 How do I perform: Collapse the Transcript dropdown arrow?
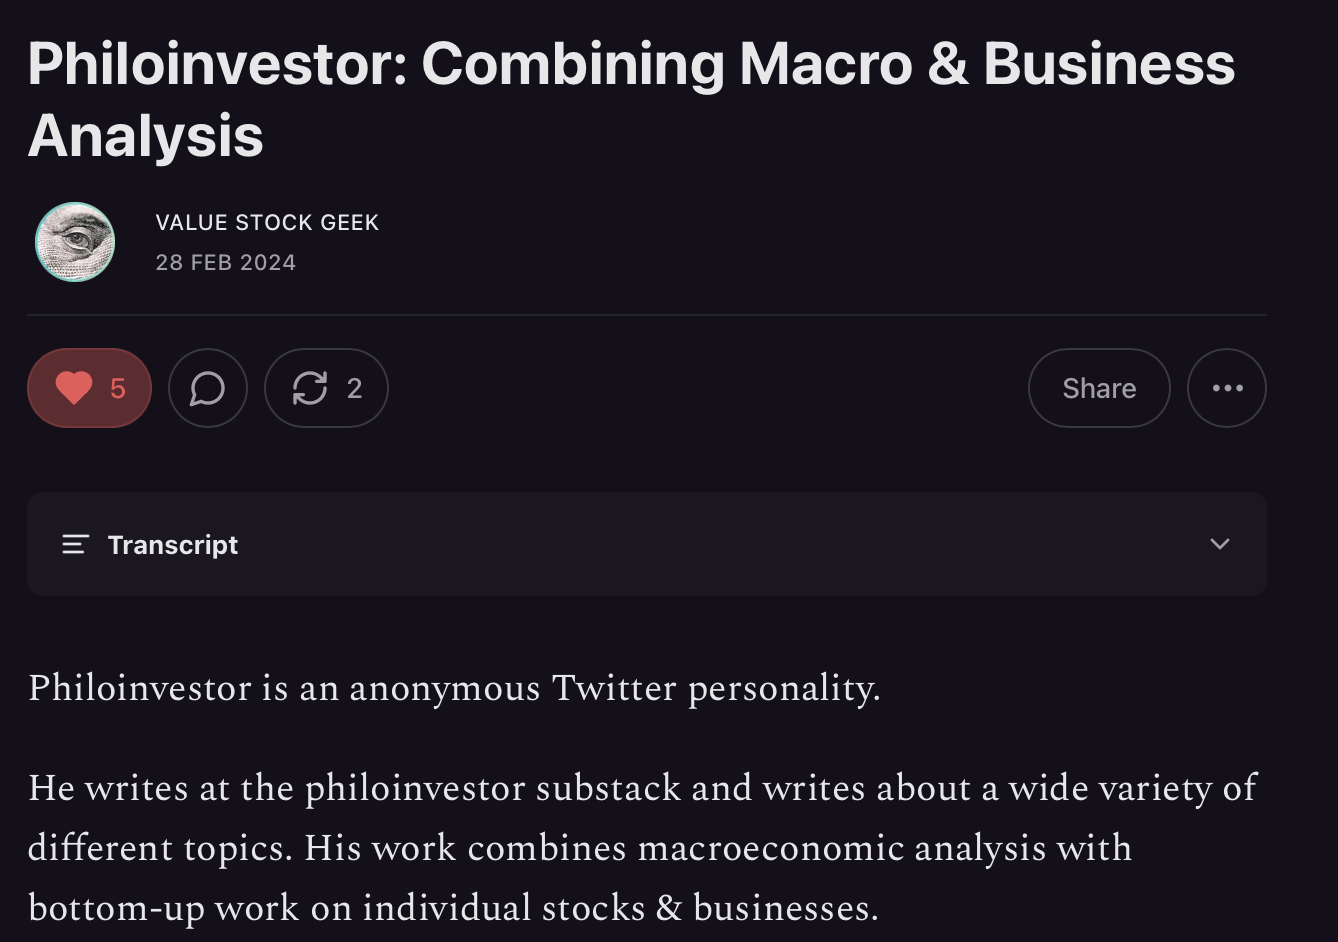coord(1220,545)
